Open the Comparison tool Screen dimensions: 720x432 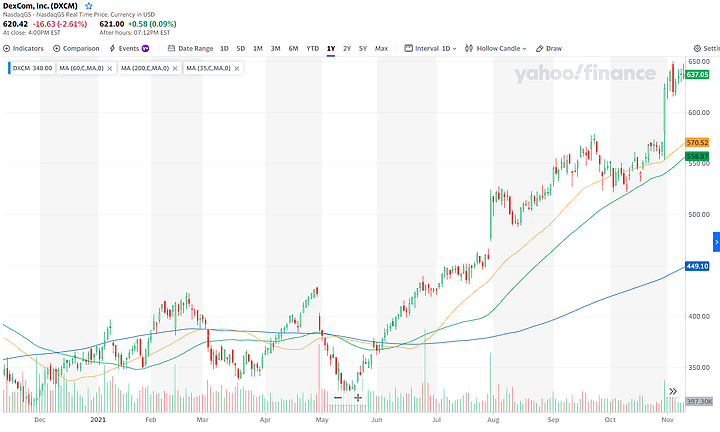click(x=76, y=48)
